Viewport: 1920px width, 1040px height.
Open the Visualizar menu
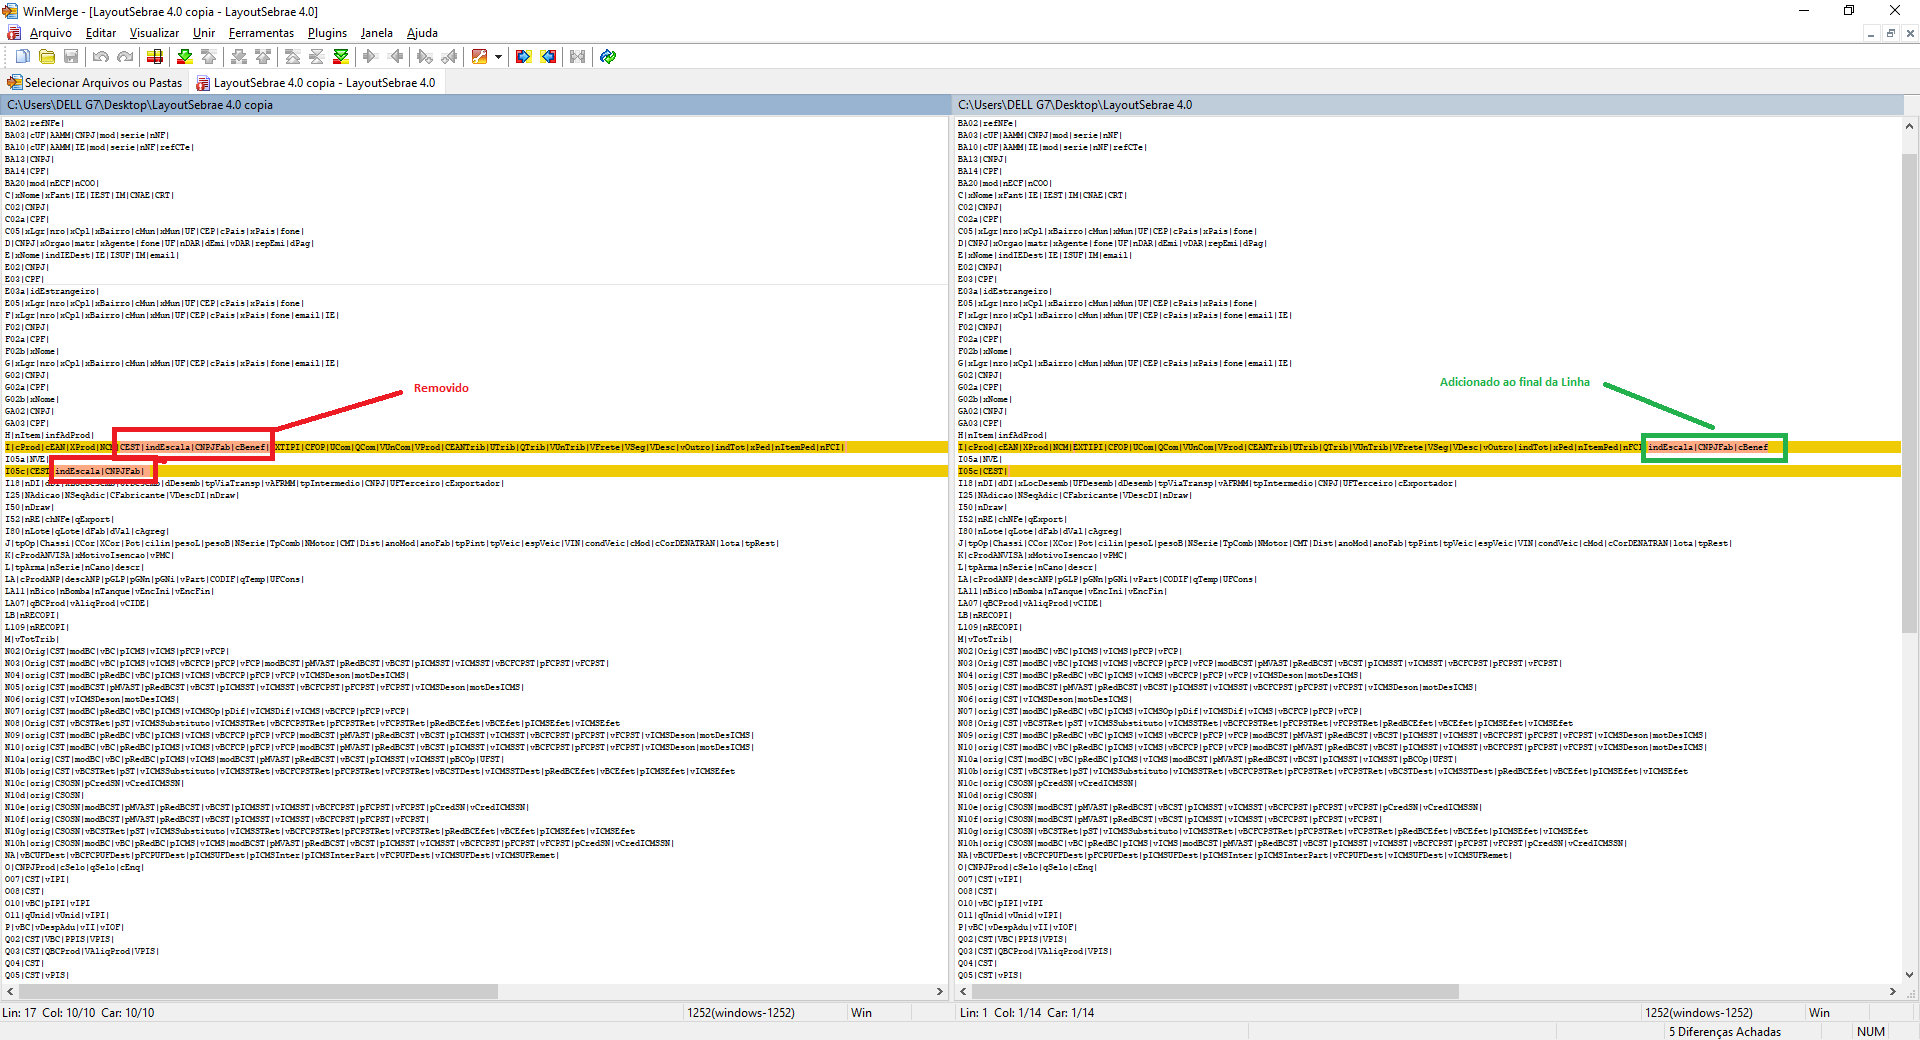click(x=154, y=33)
